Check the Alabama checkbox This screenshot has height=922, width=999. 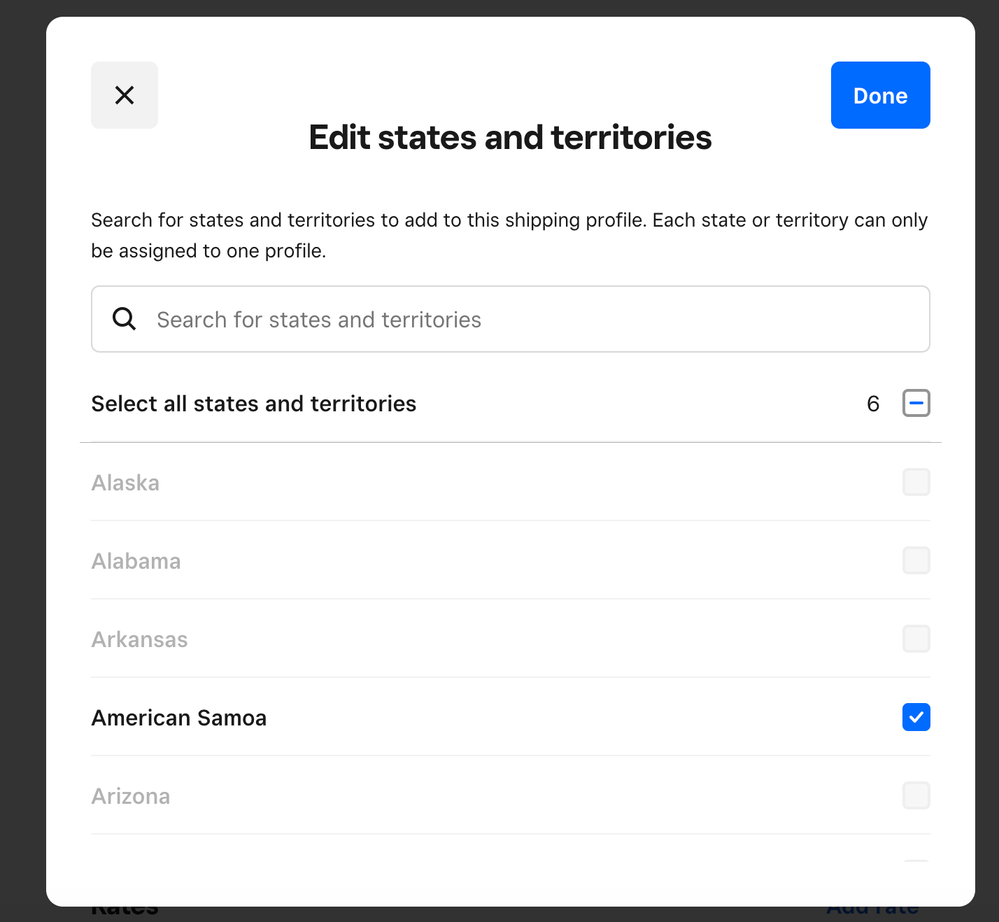(916, 560)
